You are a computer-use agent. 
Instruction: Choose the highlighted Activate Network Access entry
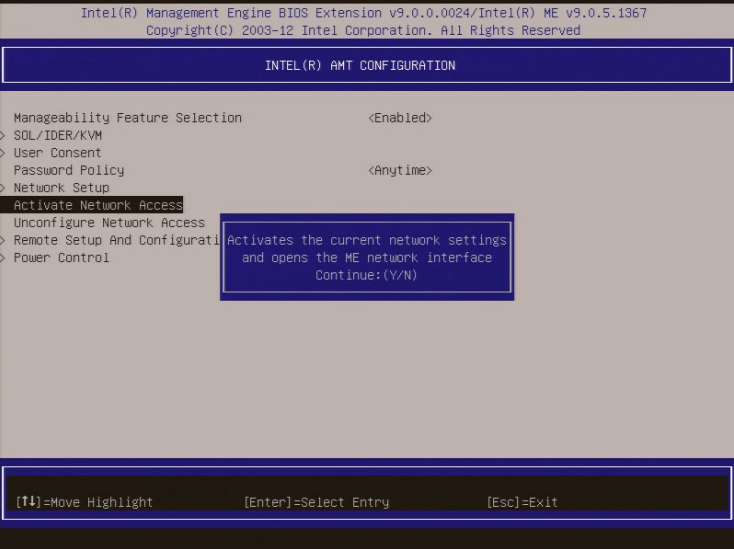(x=98, y=205)
